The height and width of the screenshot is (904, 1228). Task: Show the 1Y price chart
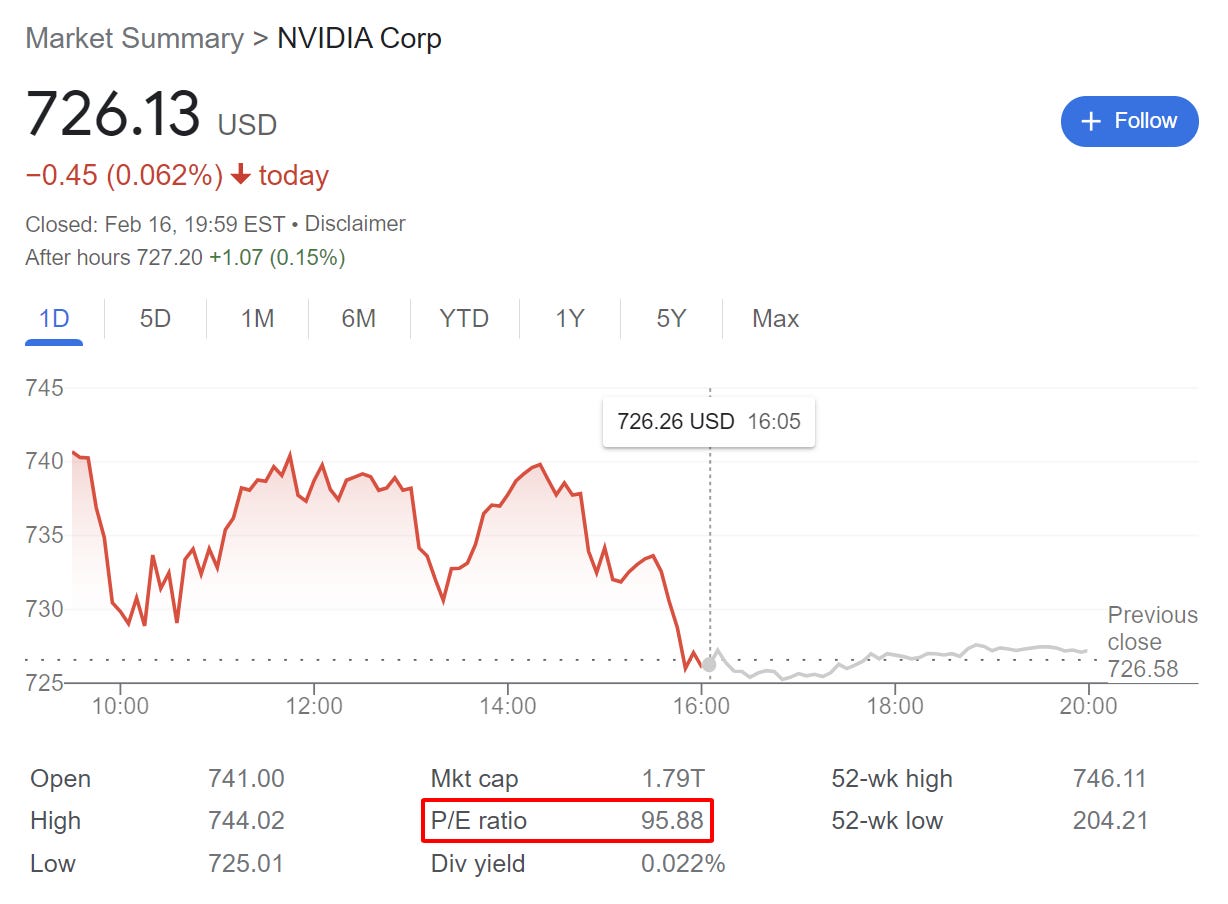(x=569, y=319)
